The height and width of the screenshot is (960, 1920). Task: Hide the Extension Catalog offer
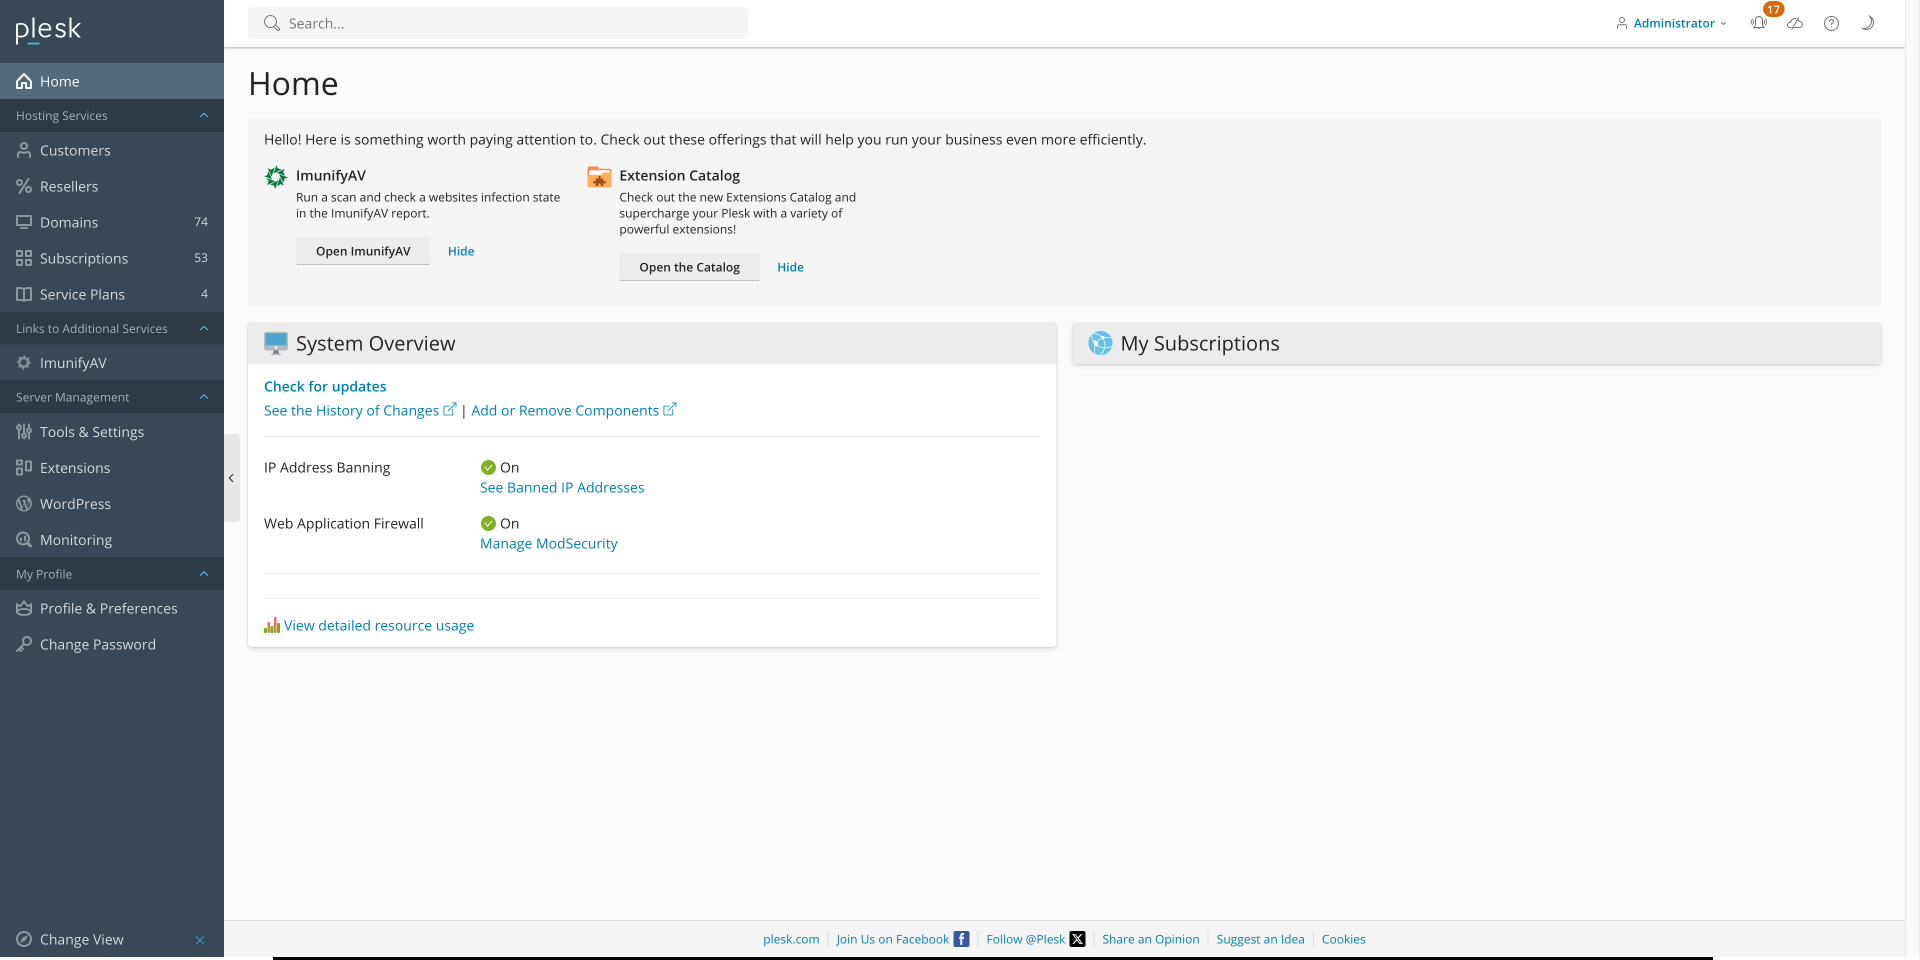pyautogui.click(x=790, y=267)
